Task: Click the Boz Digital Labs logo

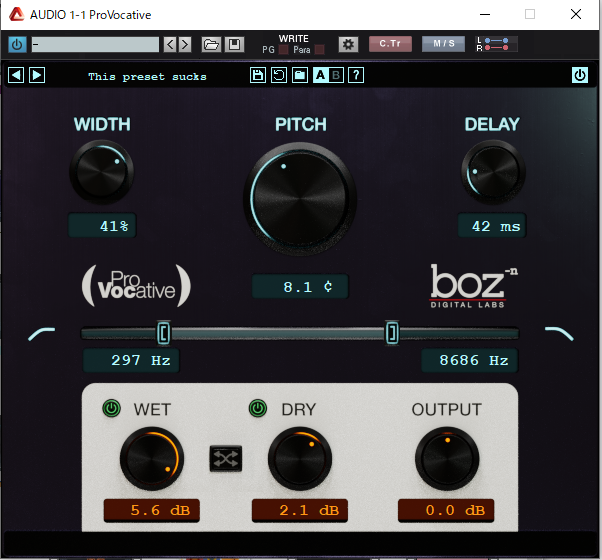Action: point(474,286)
